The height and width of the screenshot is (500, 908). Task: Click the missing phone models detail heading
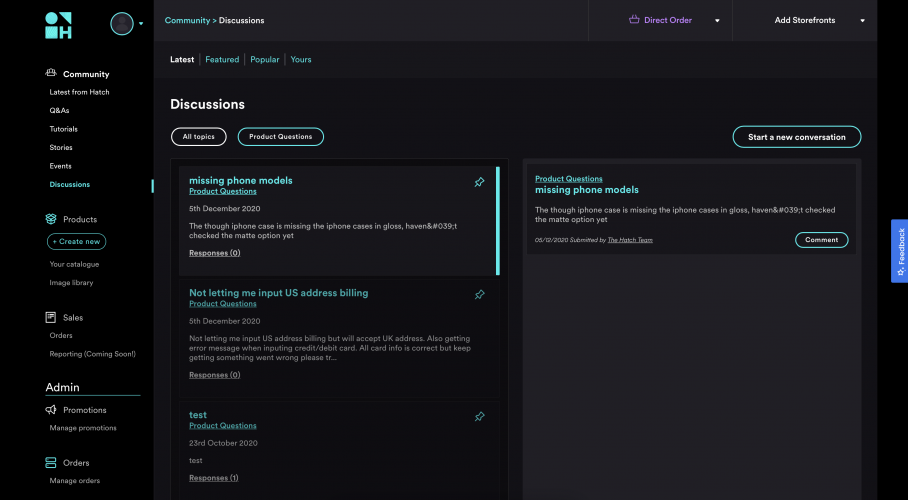tap(587, 189)
